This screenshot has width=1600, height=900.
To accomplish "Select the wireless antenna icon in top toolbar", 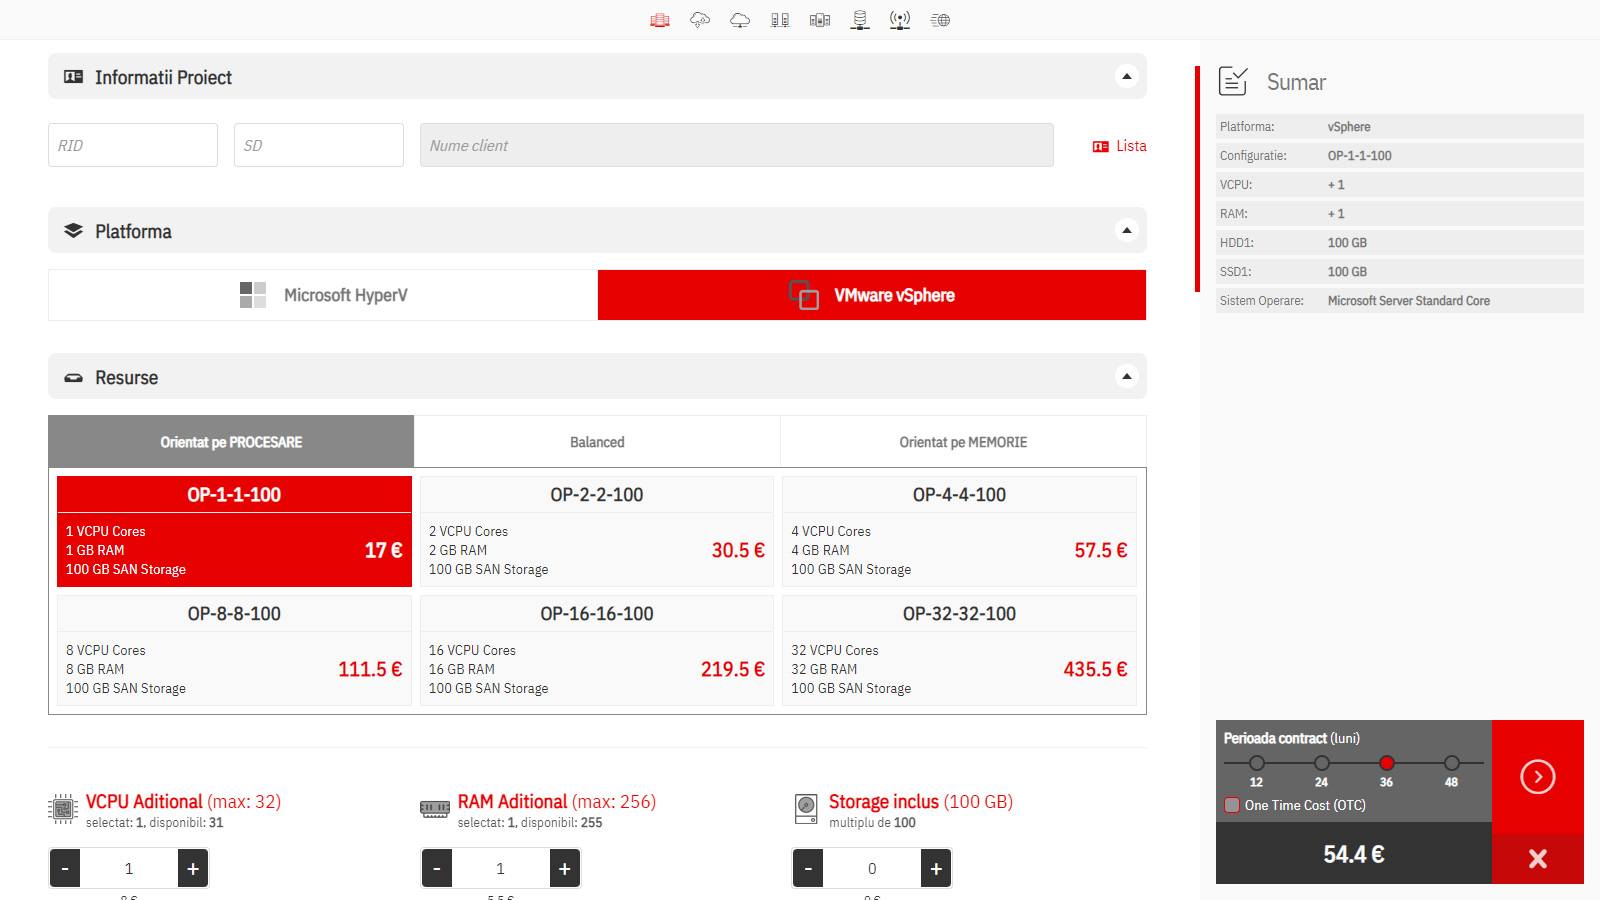I will pos(900,20).
